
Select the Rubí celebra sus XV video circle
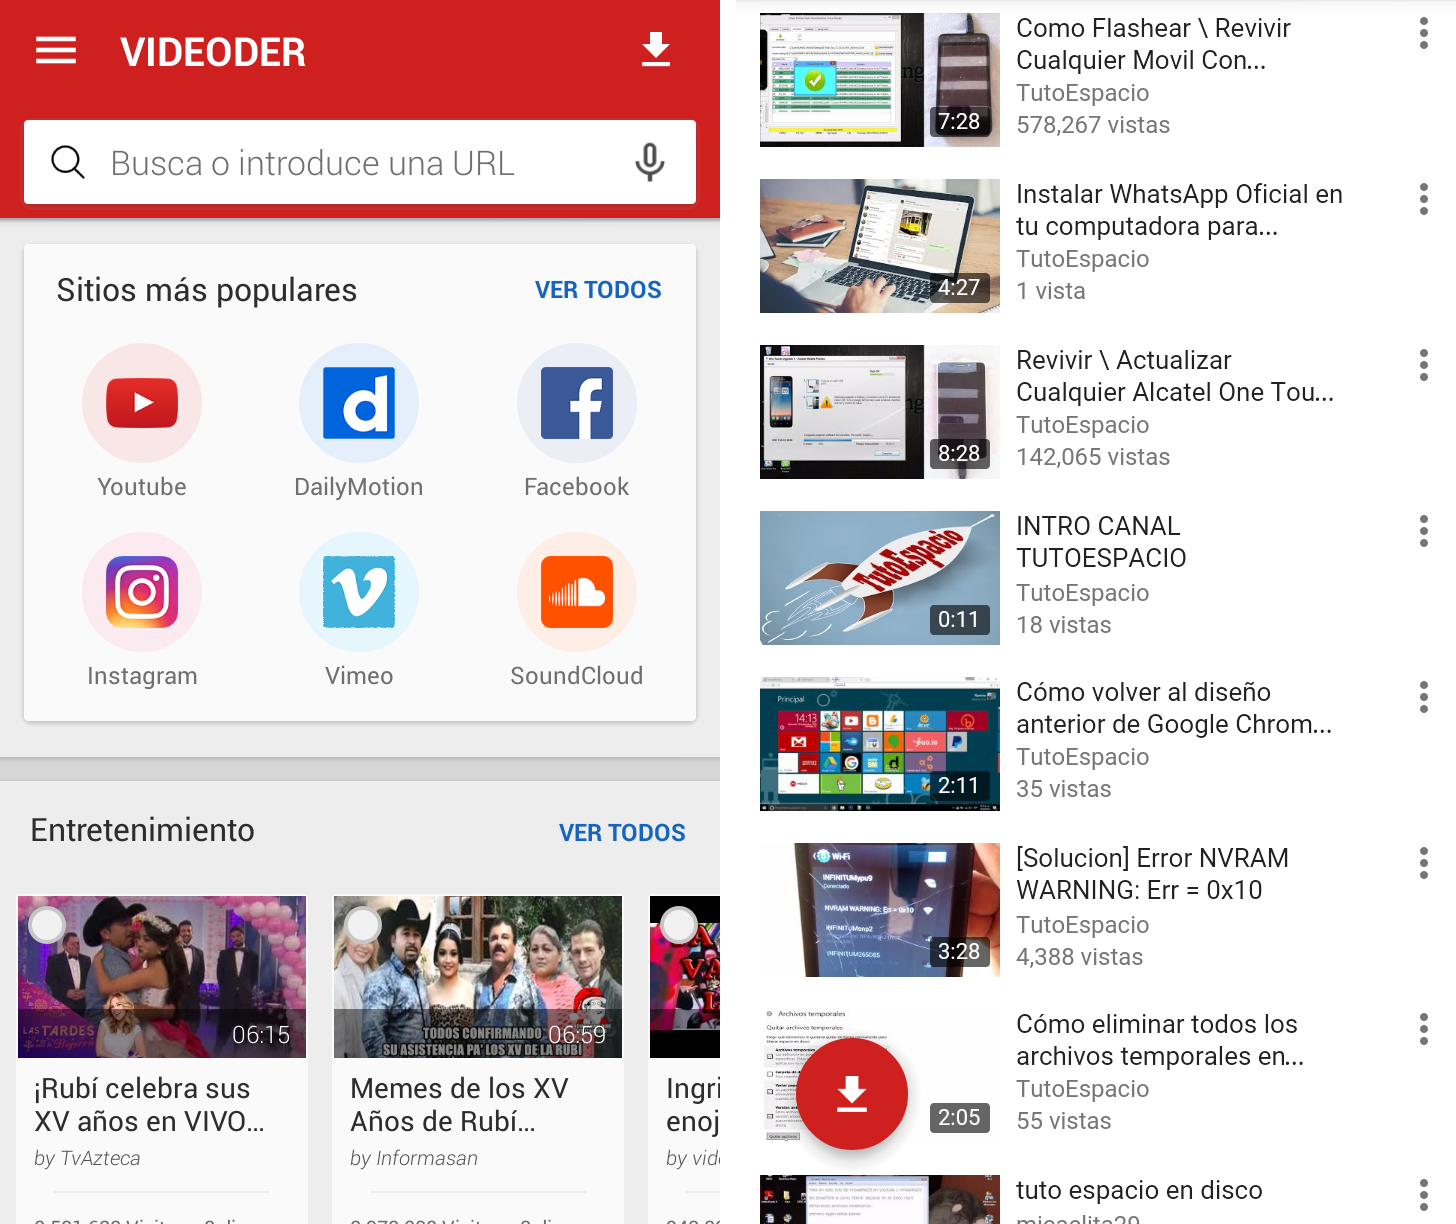pos(47,925)
